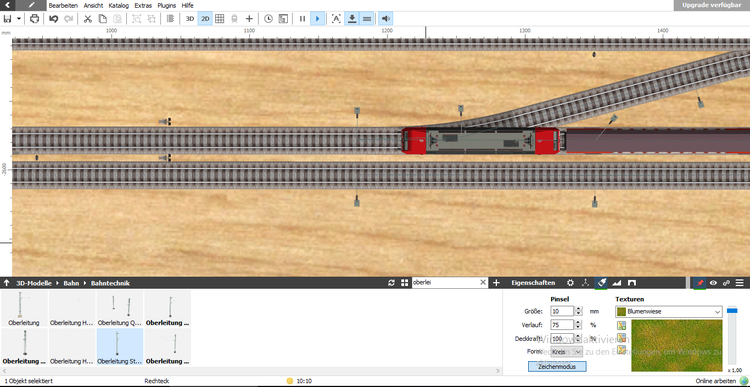Select the Oberleitung Q... catalog thumbnail
Image resolution: width=750 pixels, height=387 pixels.
[x=120, y=309]
